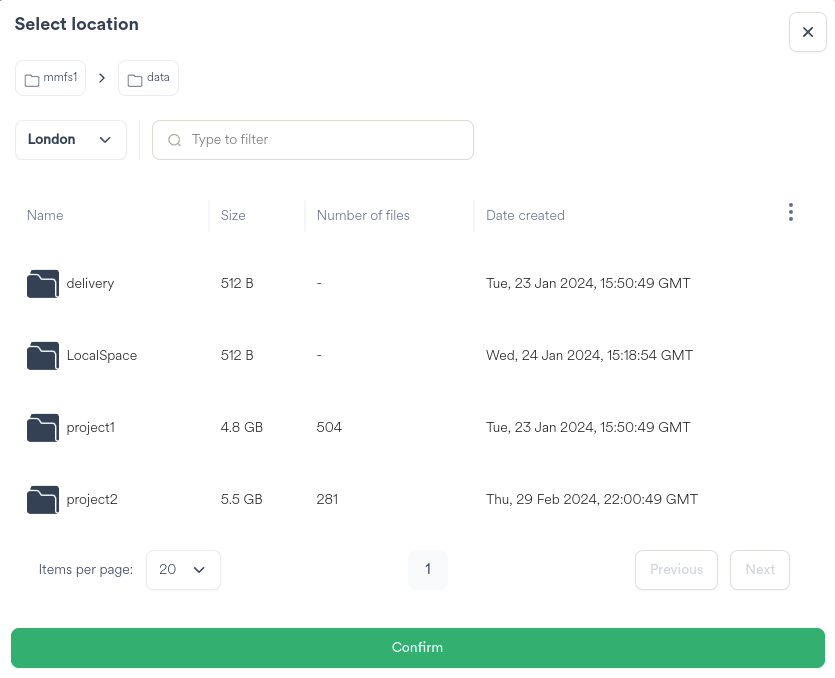835x678 pixels.
Task: Go to page 1 in pagination
Action: (427, 570)
